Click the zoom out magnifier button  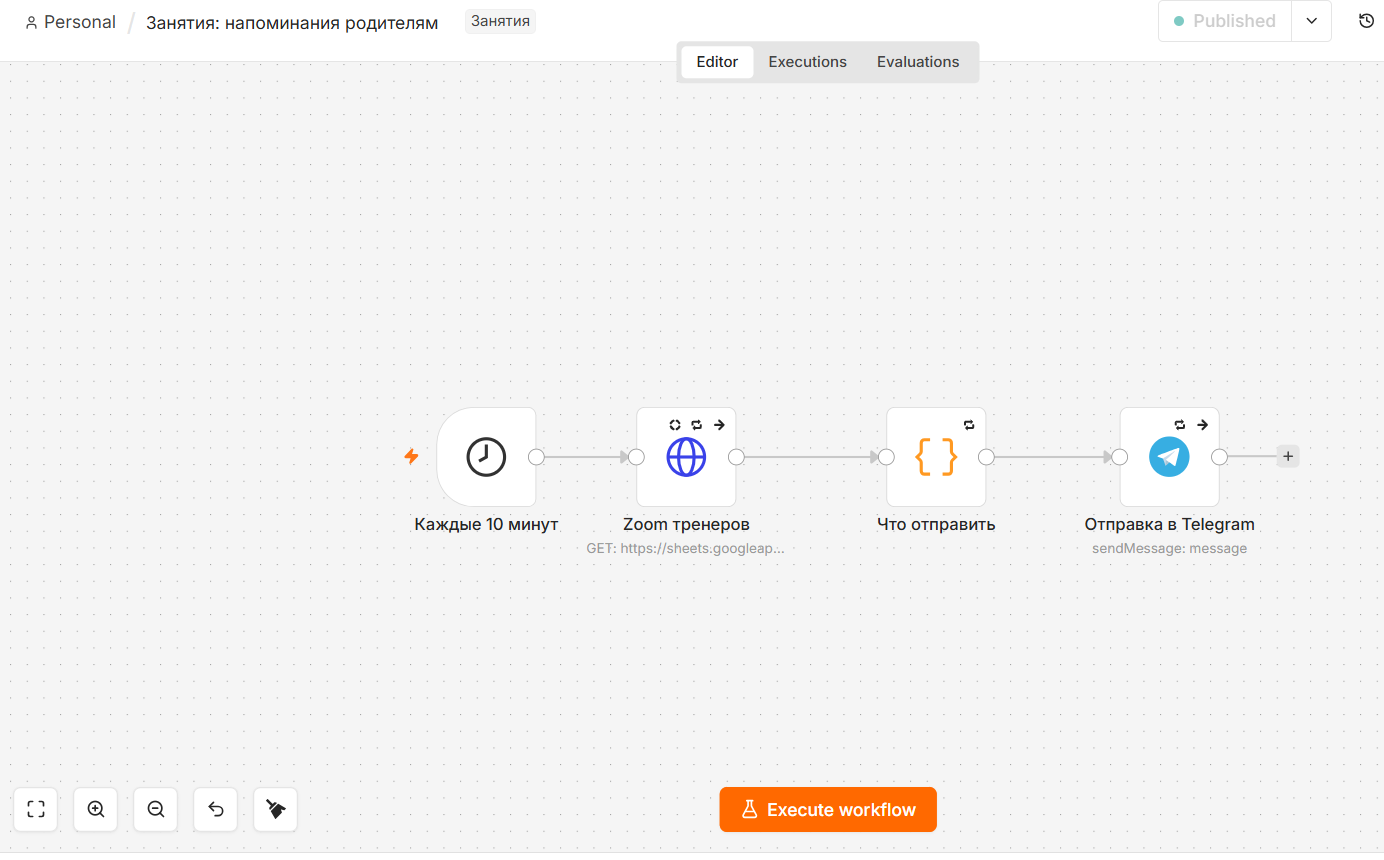click(156, 810)
